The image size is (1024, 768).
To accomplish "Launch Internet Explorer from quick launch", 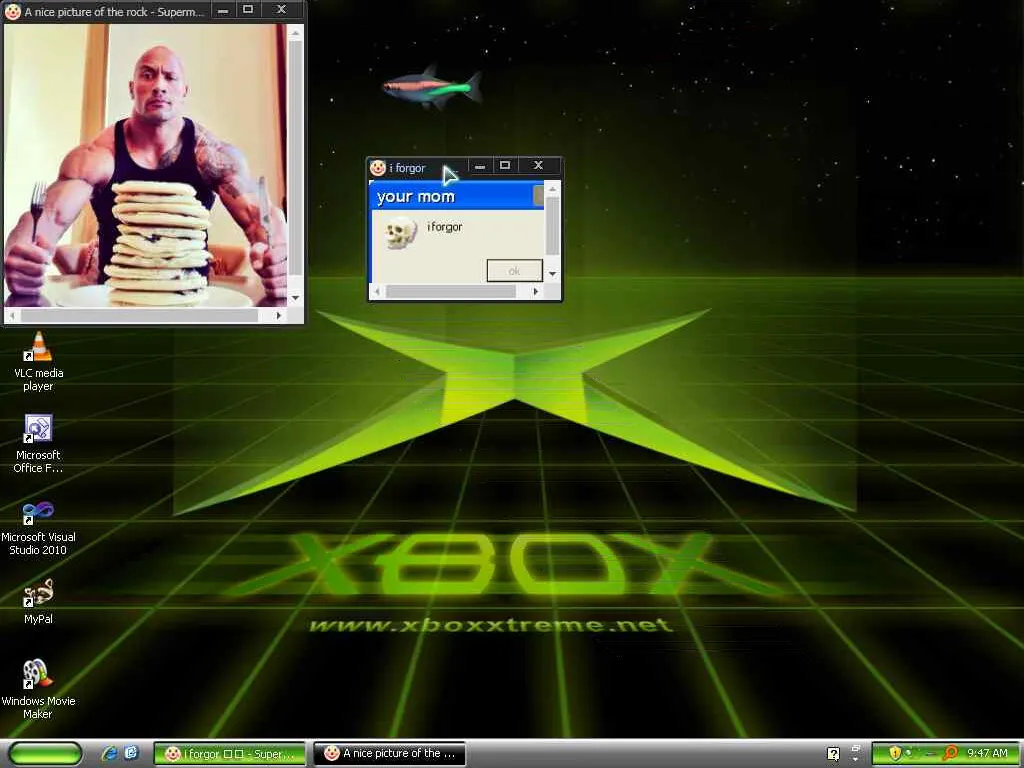I will pos(109,754).
